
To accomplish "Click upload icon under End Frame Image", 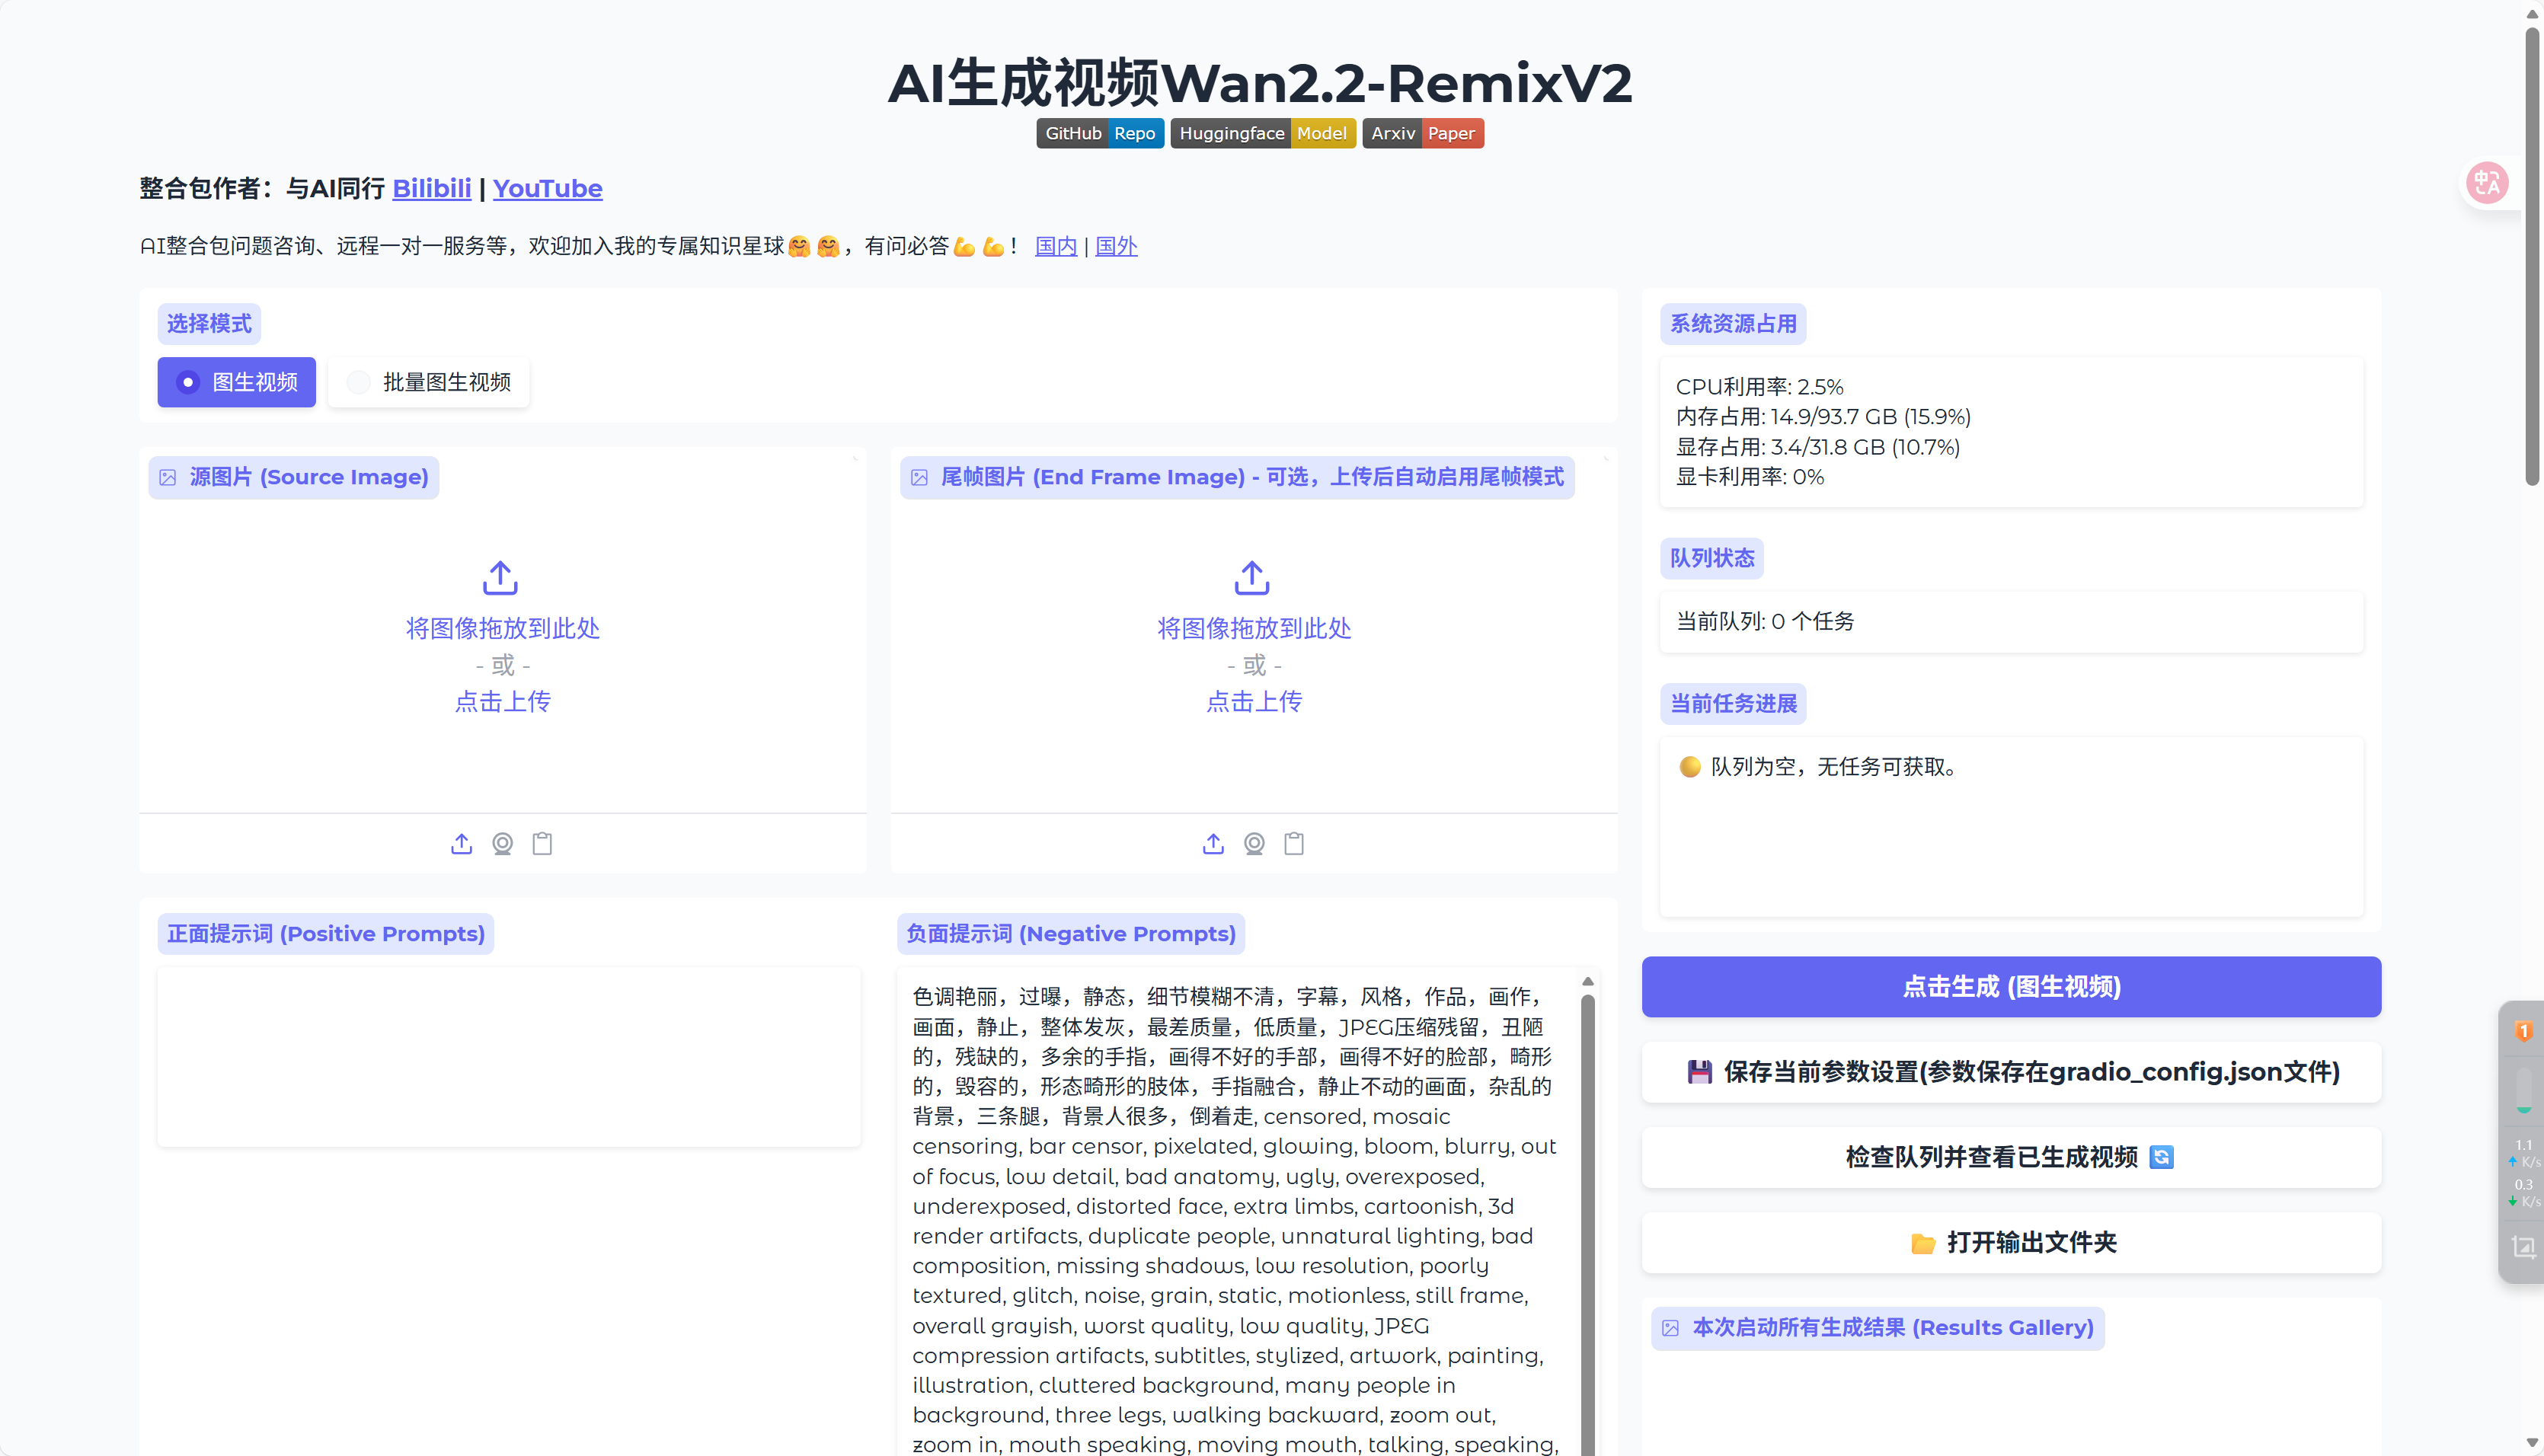I will click(1213, 843).
